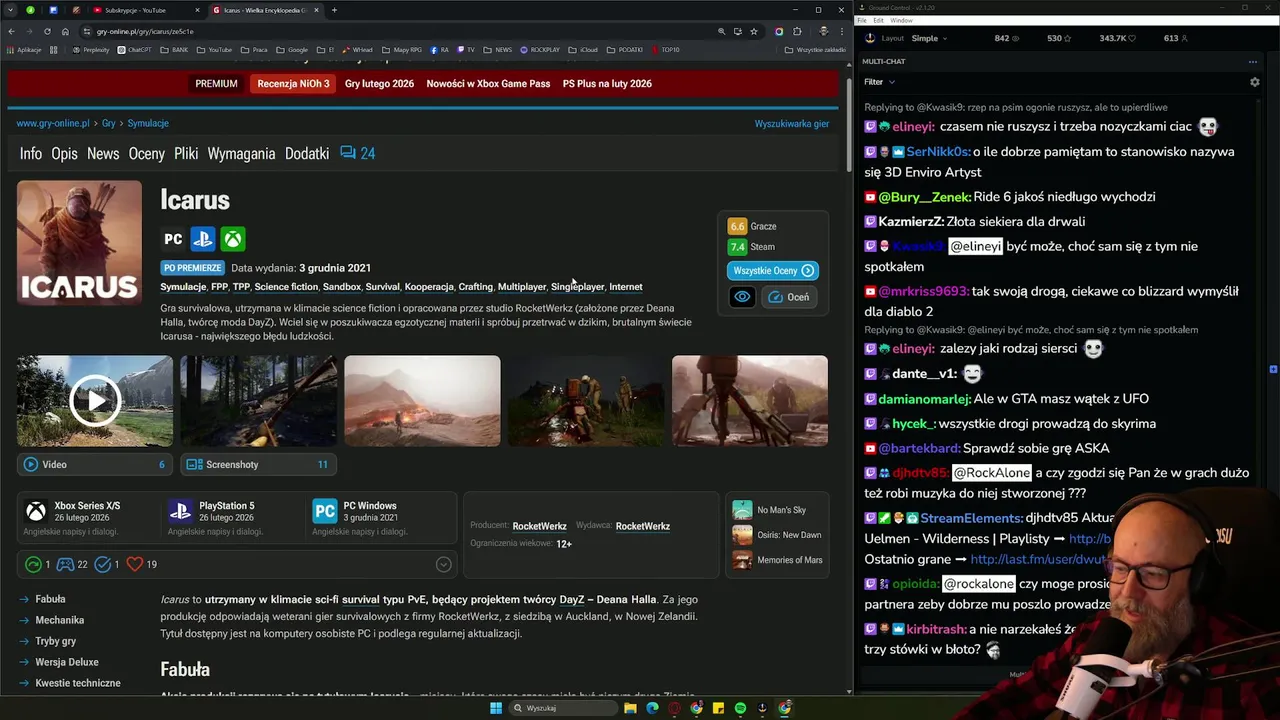Open Nowości w Xbox Game Pass link
This screenshot has width=1280, height=720.
(x=488, y=84)
